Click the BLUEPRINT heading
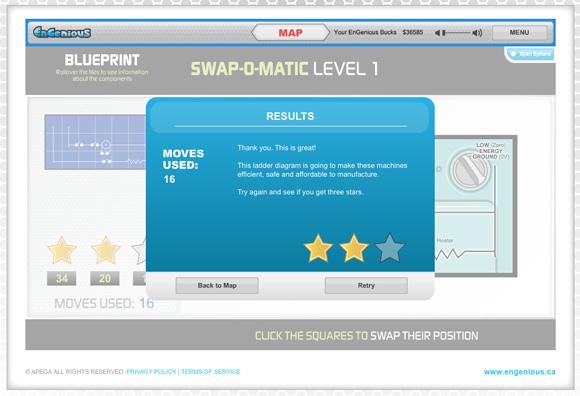 click(x=102, y=60)
